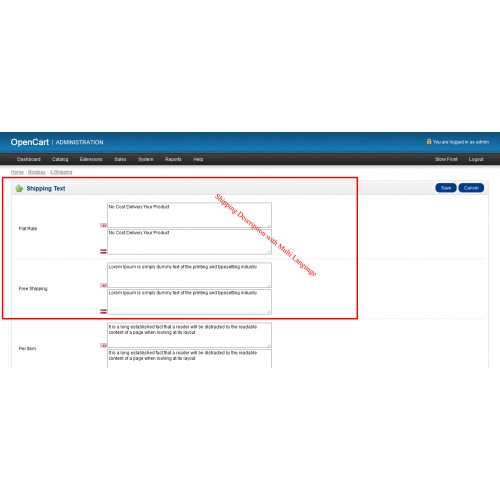The image size is (500, 500).
Task: Expand the Extensions menu
Action: (x=91, y=159)
